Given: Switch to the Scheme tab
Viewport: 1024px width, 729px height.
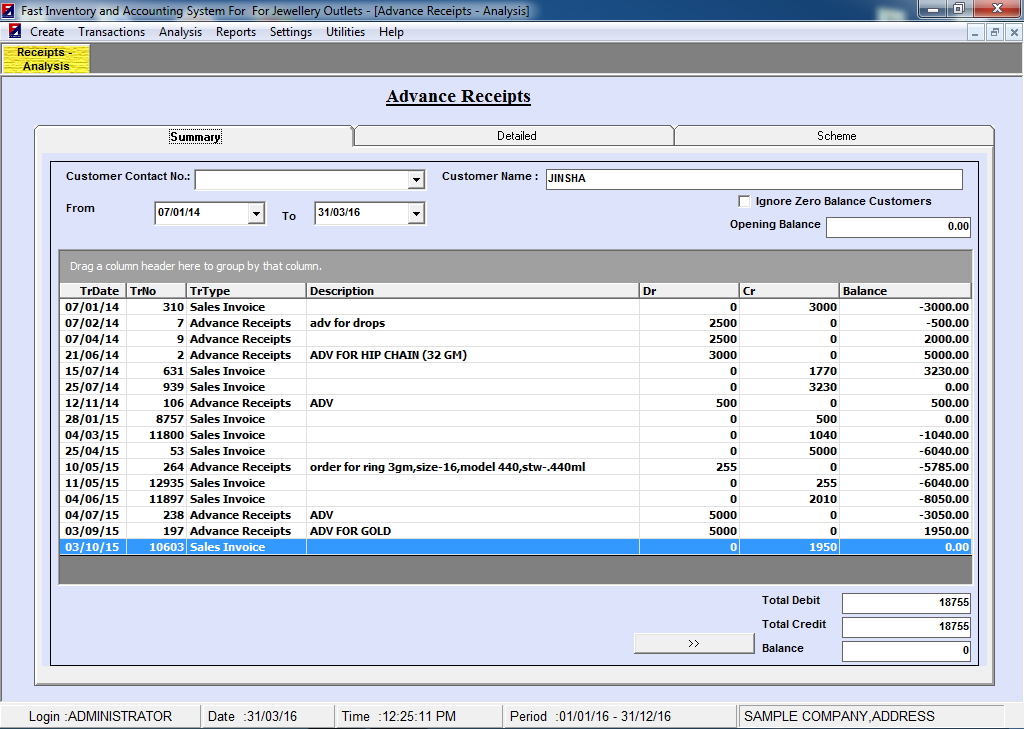Looking at the screenshot, I should [x=836, y=136].
